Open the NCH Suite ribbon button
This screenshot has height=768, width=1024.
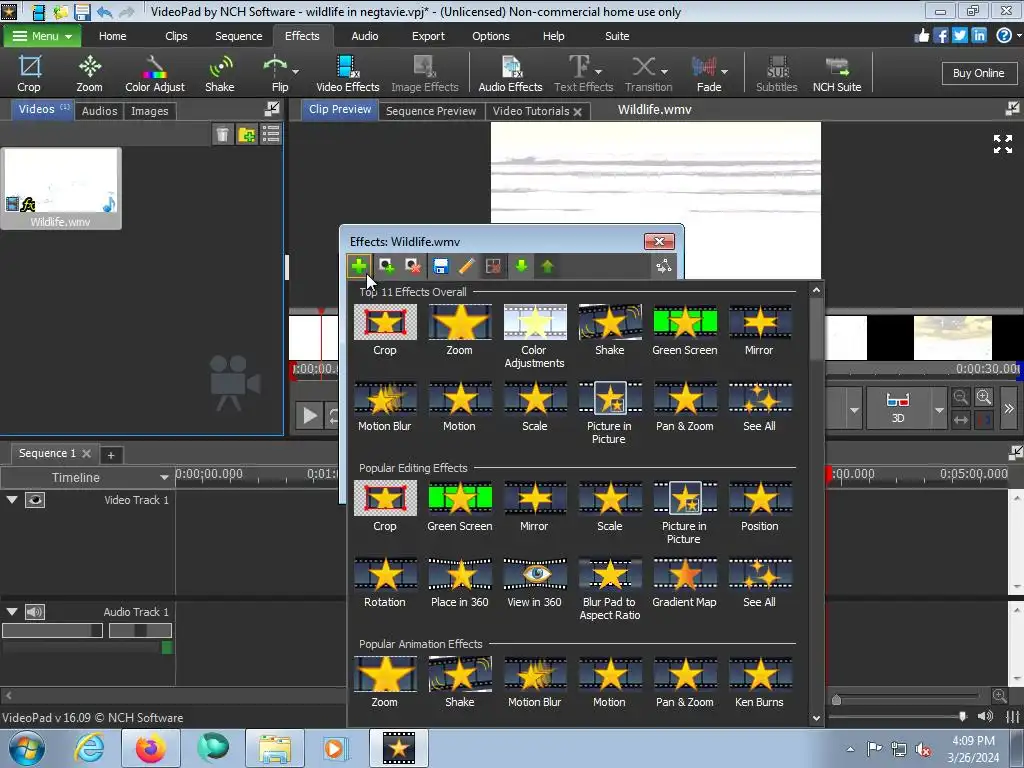point(837,73)
